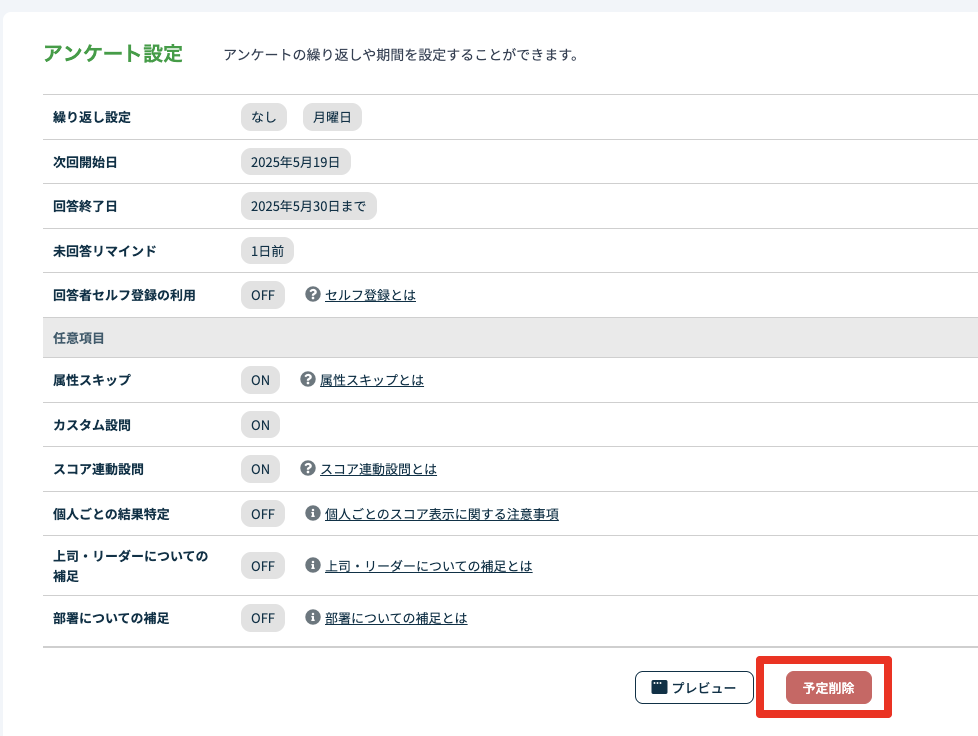
Task: Click the question icon beside 属性スキップとは
Action: click(308, 380)
